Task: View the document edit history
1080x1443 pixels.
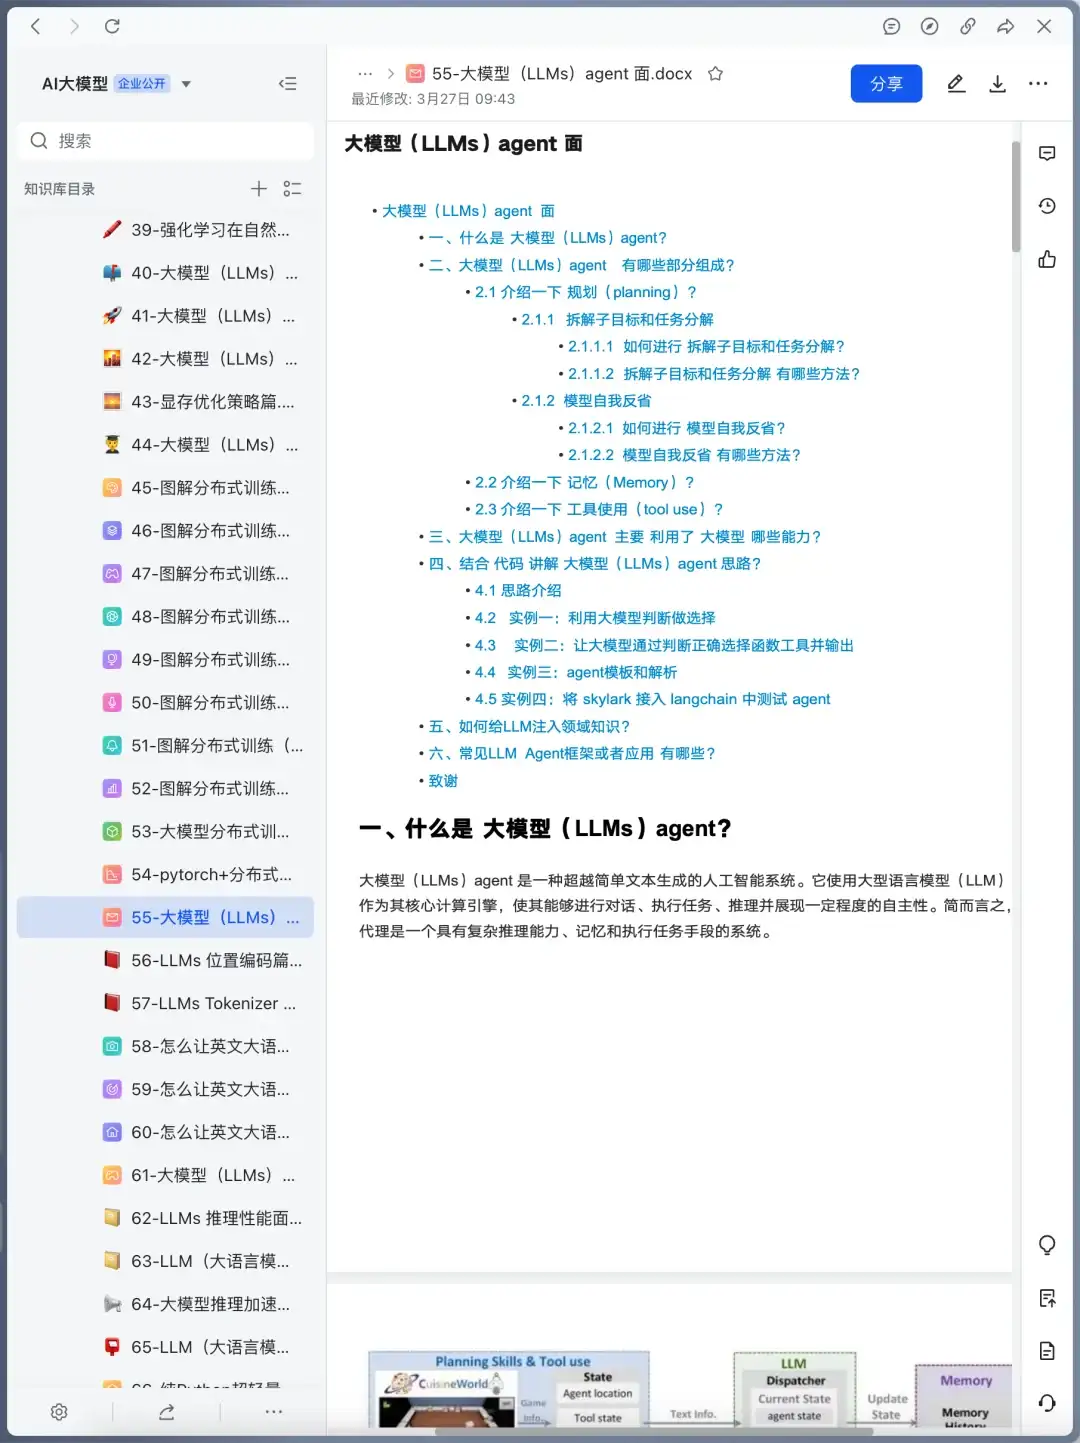Action: [x=1046, y=205]
